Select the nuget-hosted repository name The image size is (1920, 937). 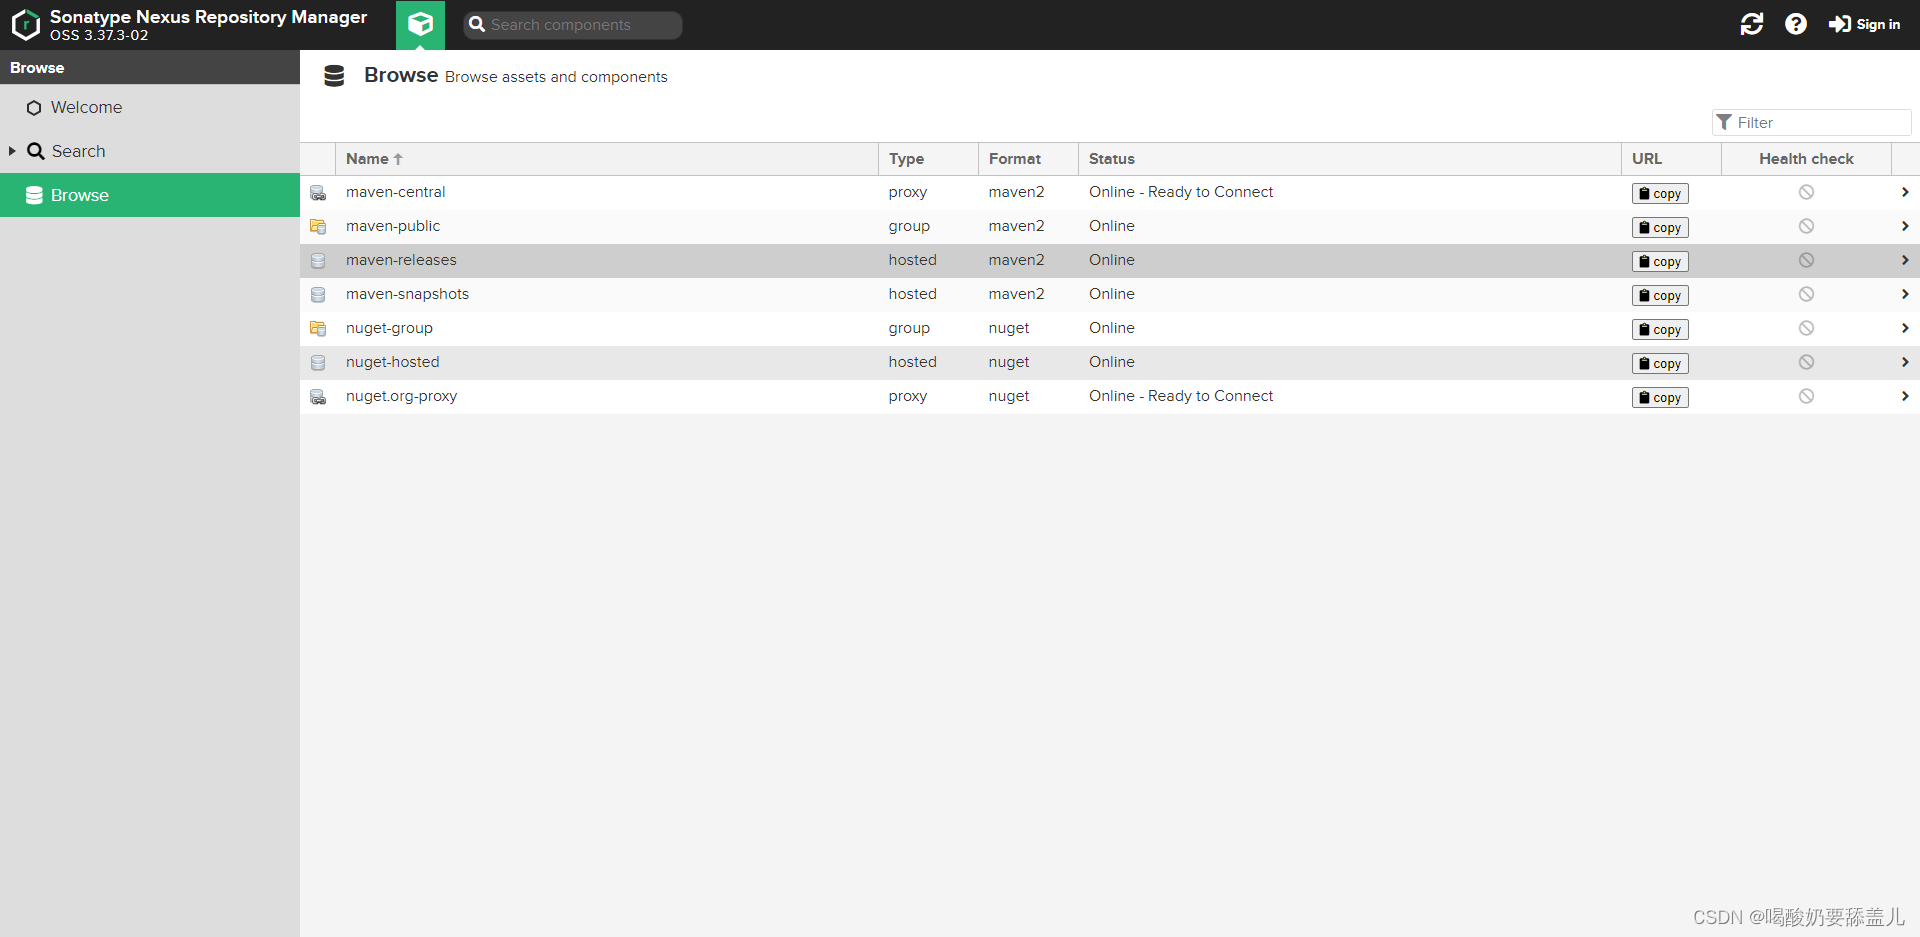coord(393,362)
